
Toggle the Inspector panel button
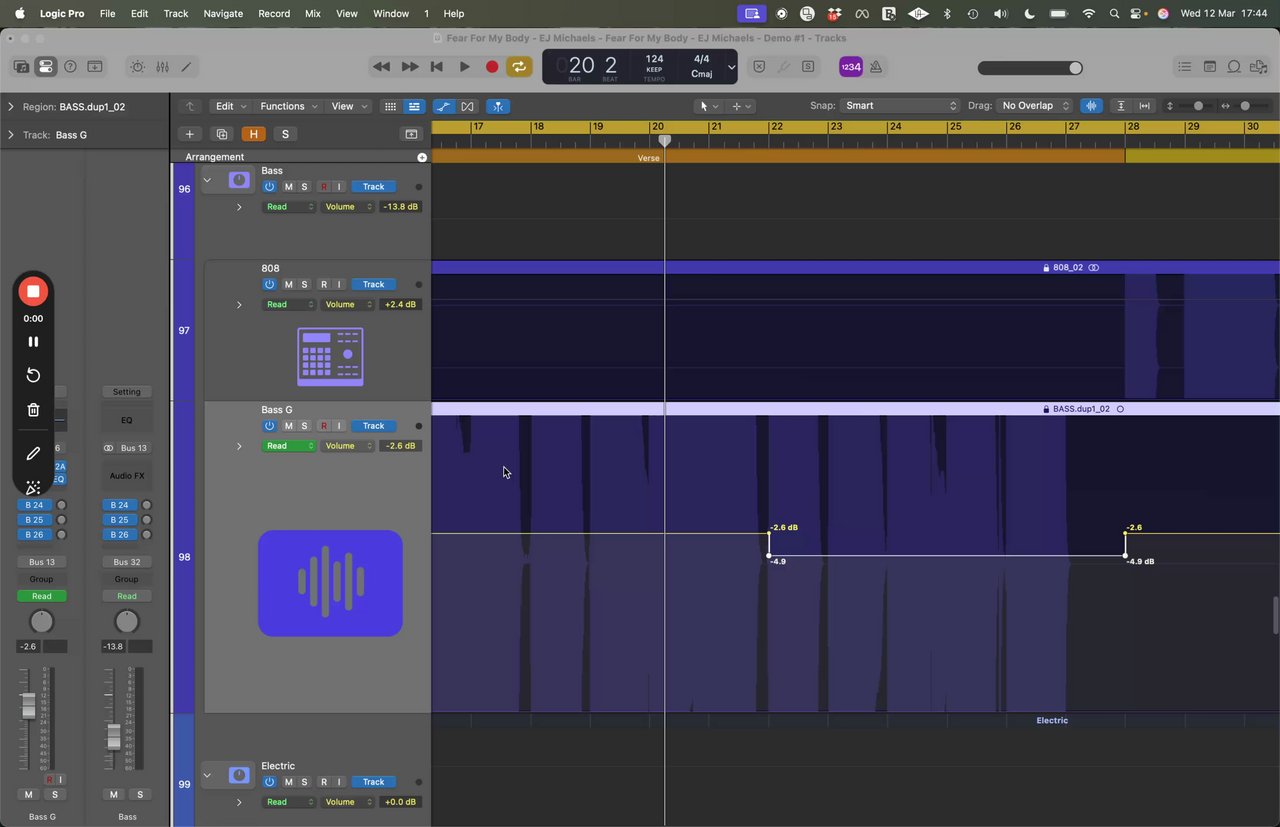tap(45, 67)
